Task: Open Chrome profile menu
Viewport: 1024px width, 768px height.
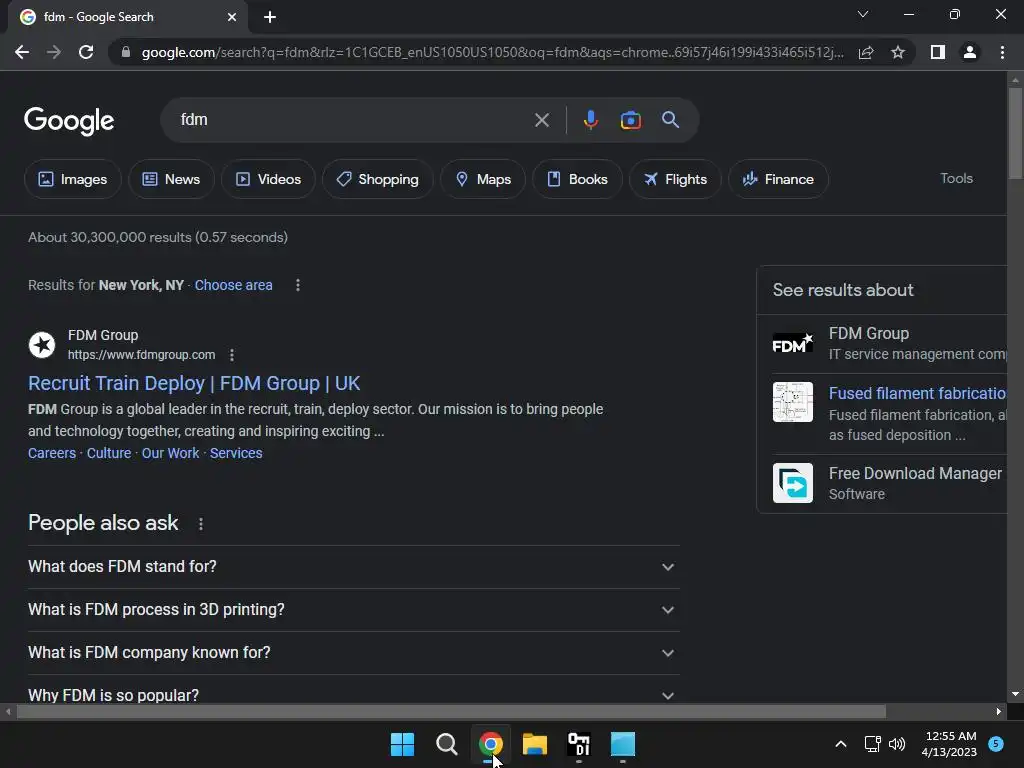Action: coord(970,52)
